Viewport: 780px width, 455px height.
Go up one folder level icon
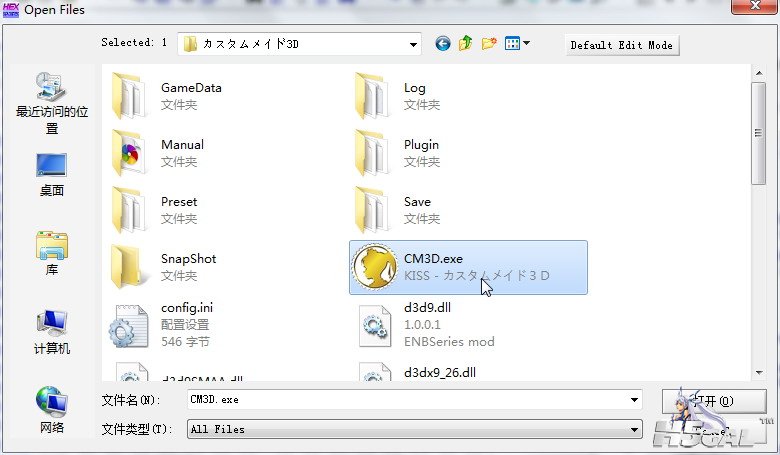tap(466, 44)
